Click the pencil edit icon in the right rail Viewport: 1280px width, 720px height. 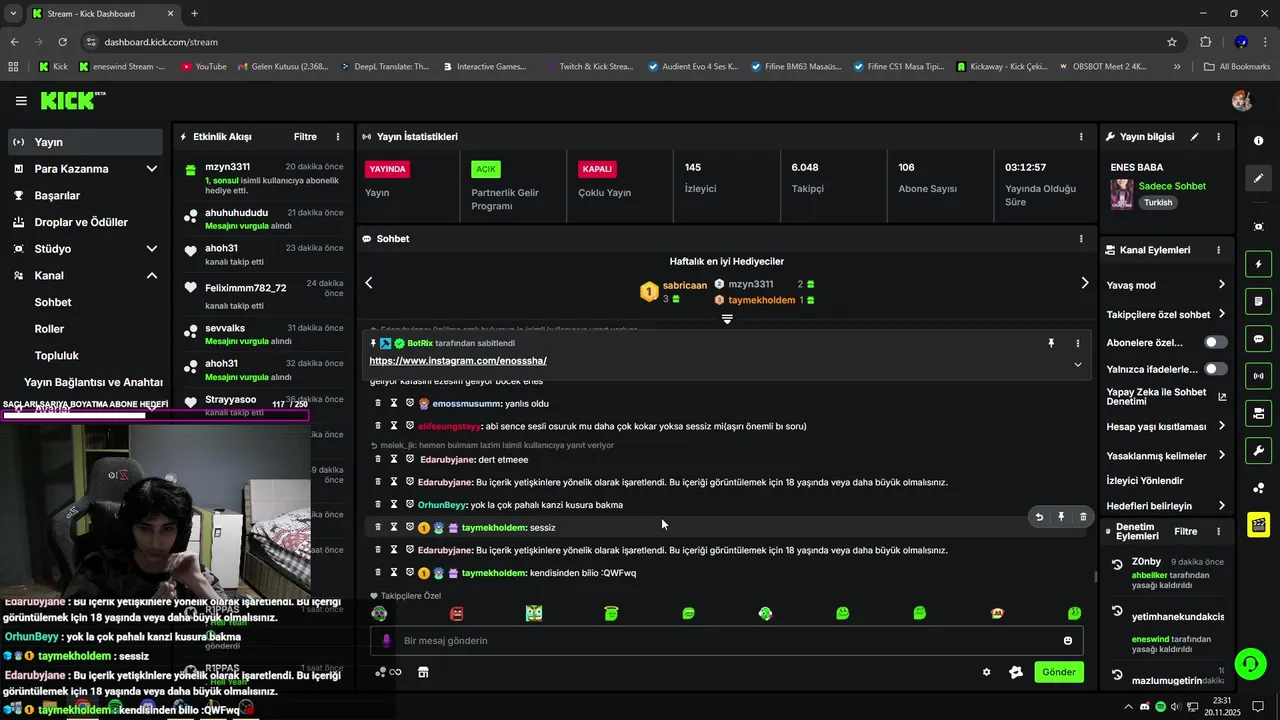pos(1258,178)
